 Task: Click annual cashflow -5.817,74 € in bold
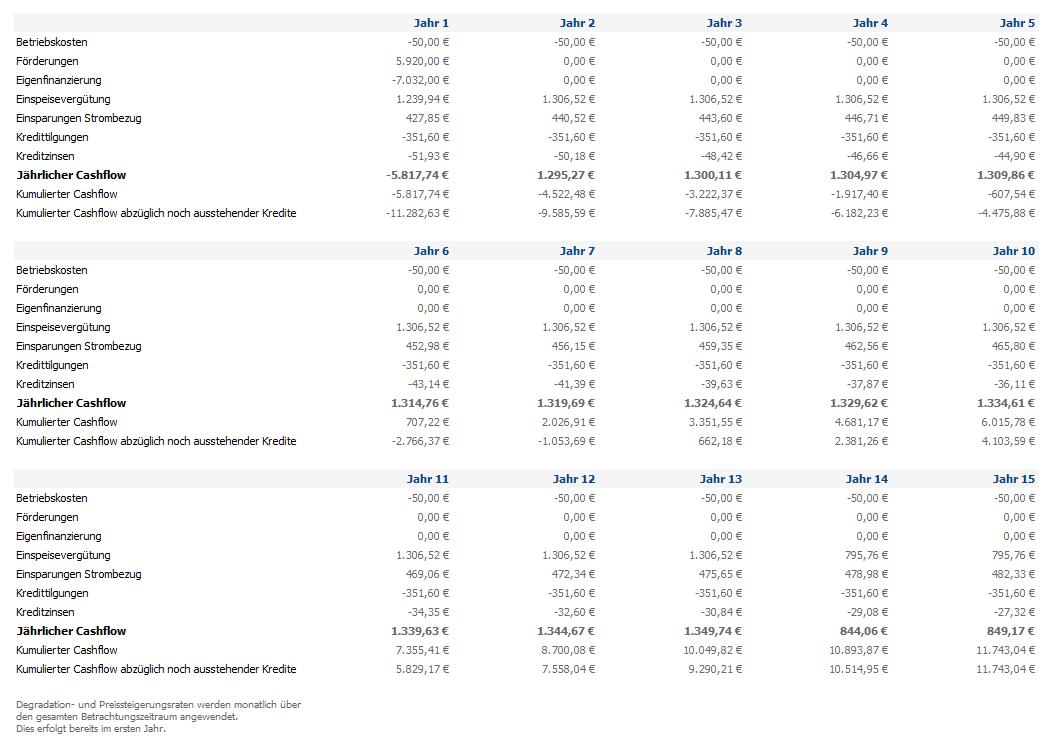417,175
